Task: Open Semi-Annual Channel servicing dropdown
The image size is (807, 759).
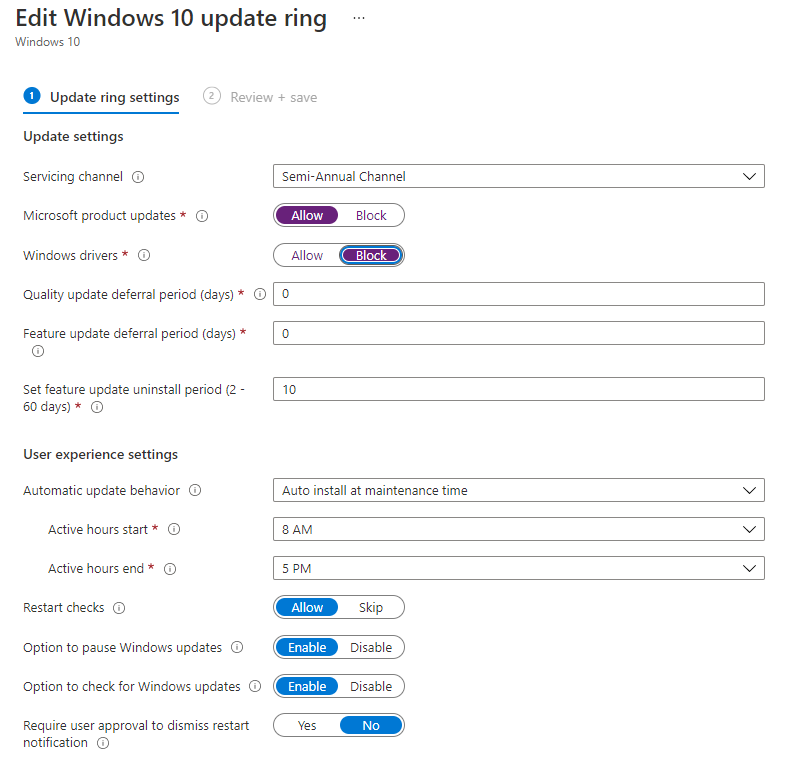Action: click(519, 176)
